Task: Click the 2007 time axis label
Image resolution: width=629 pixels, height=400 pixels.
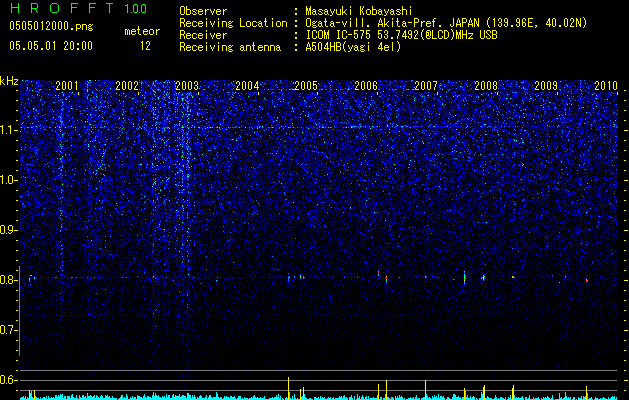Action: [426, 85]
